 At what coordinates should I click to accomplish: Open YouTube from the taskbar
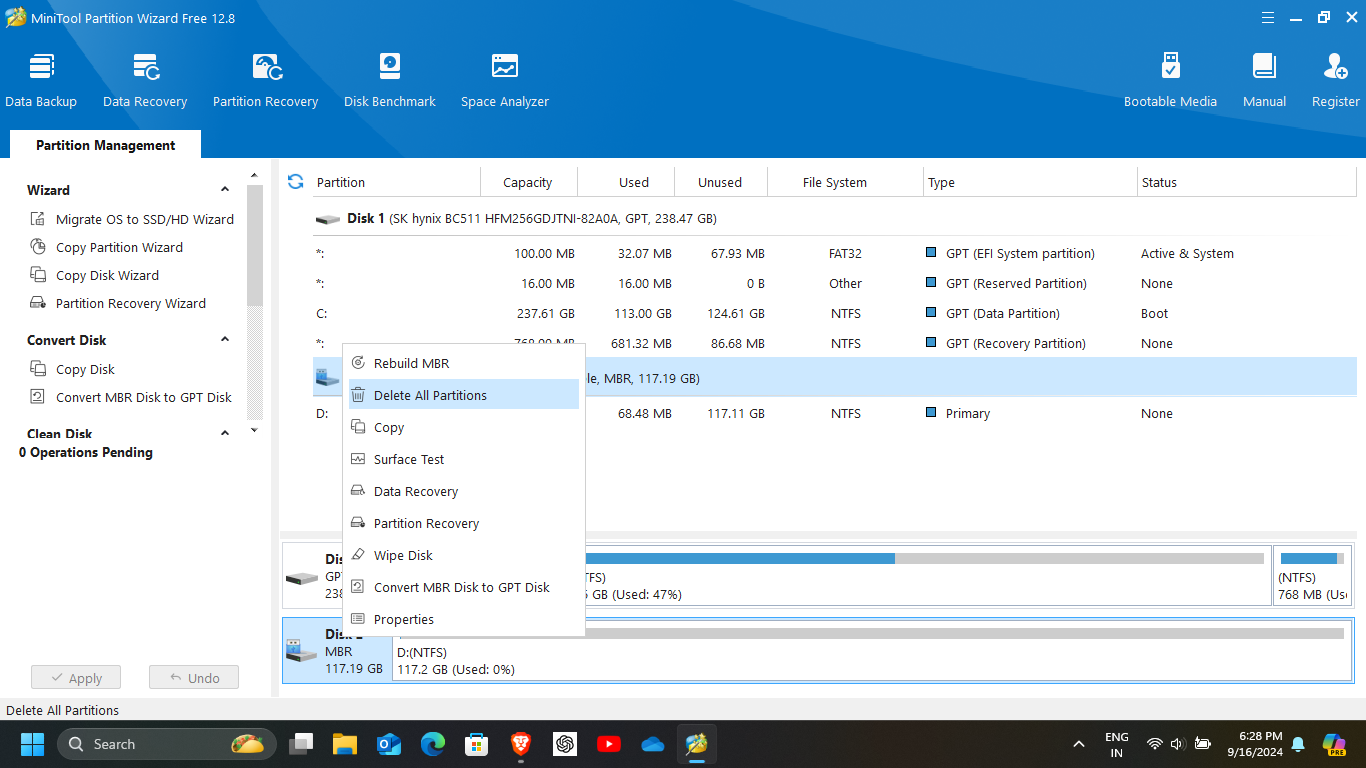pos(609,744)
